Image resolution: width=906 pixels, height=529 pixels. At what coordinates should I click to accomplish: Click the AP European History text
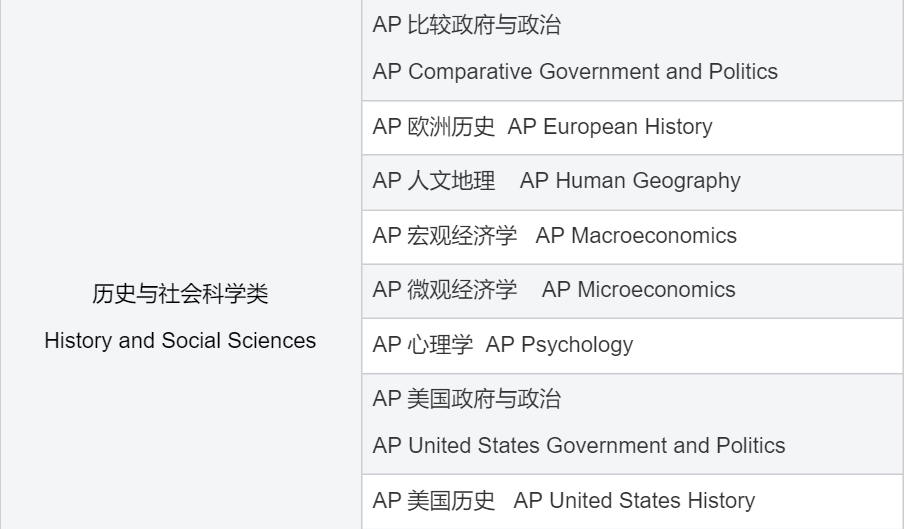pyautogui.click(x=610, y=127)
